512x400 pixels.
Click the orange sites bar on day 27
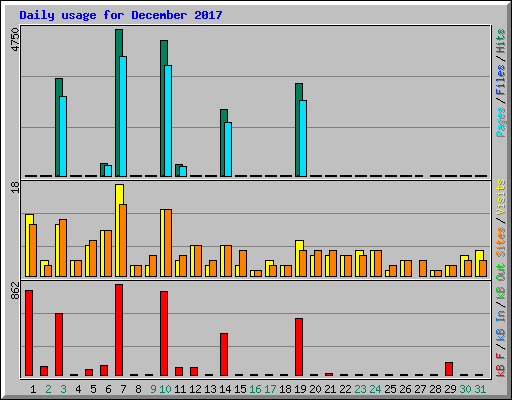423,268
